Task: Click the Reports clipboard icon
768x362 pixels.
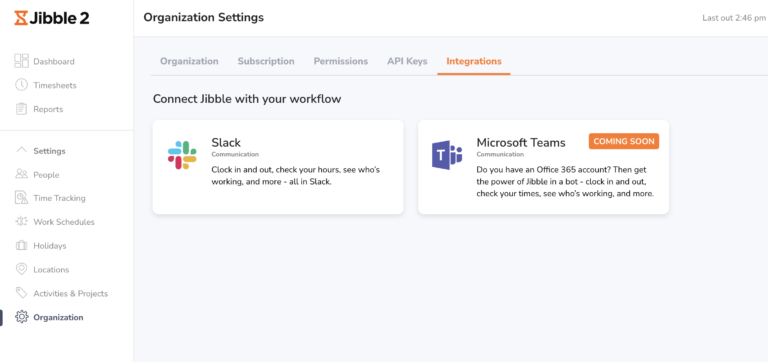Action: pyautogui.click(x=22, y=109)
